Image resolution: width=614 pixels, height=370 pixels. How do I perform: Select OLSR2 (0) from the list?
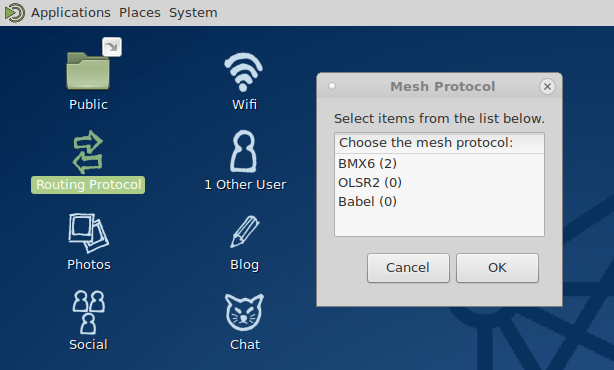(439, 182)
